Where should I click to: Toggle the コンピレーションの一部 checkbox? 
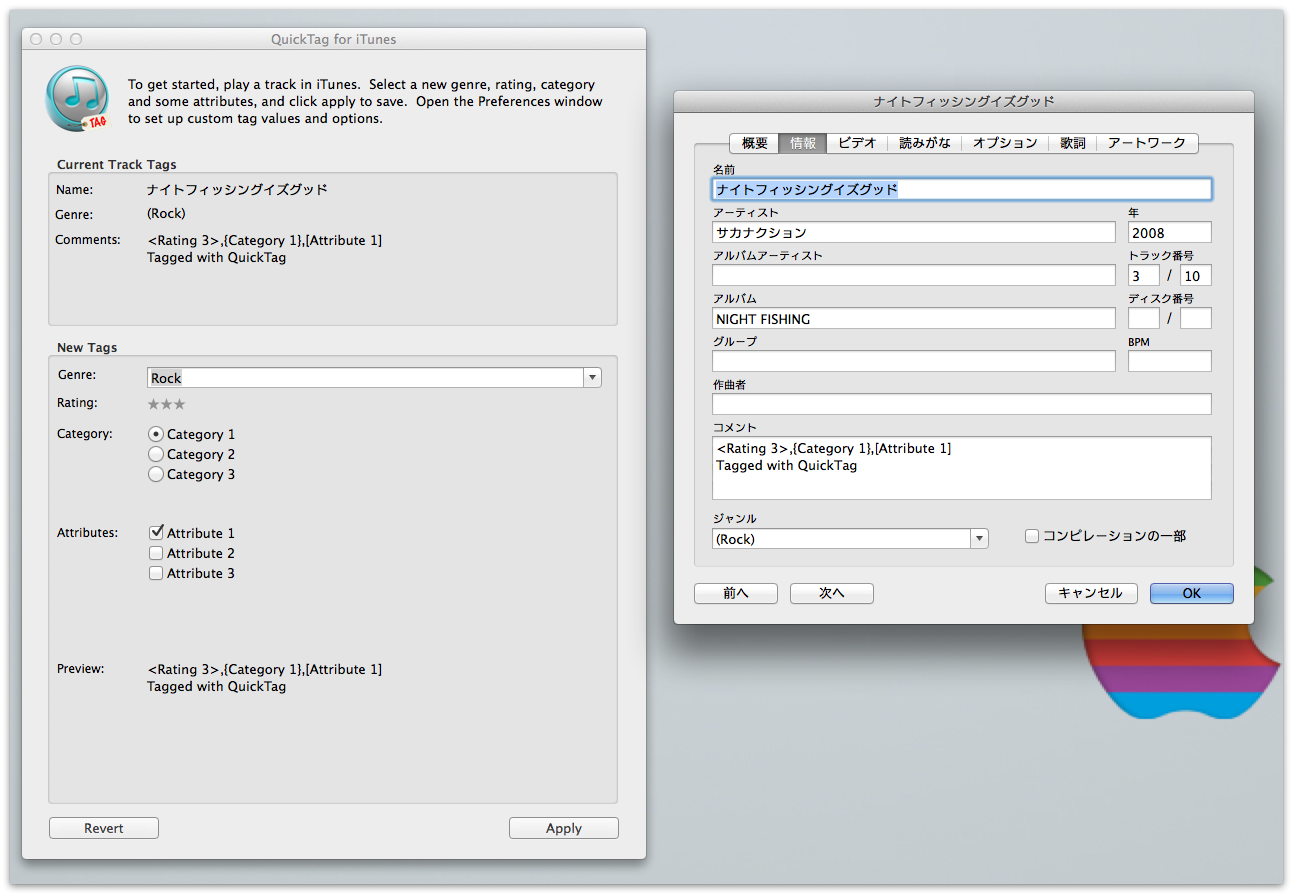(x=1032, y=536)
